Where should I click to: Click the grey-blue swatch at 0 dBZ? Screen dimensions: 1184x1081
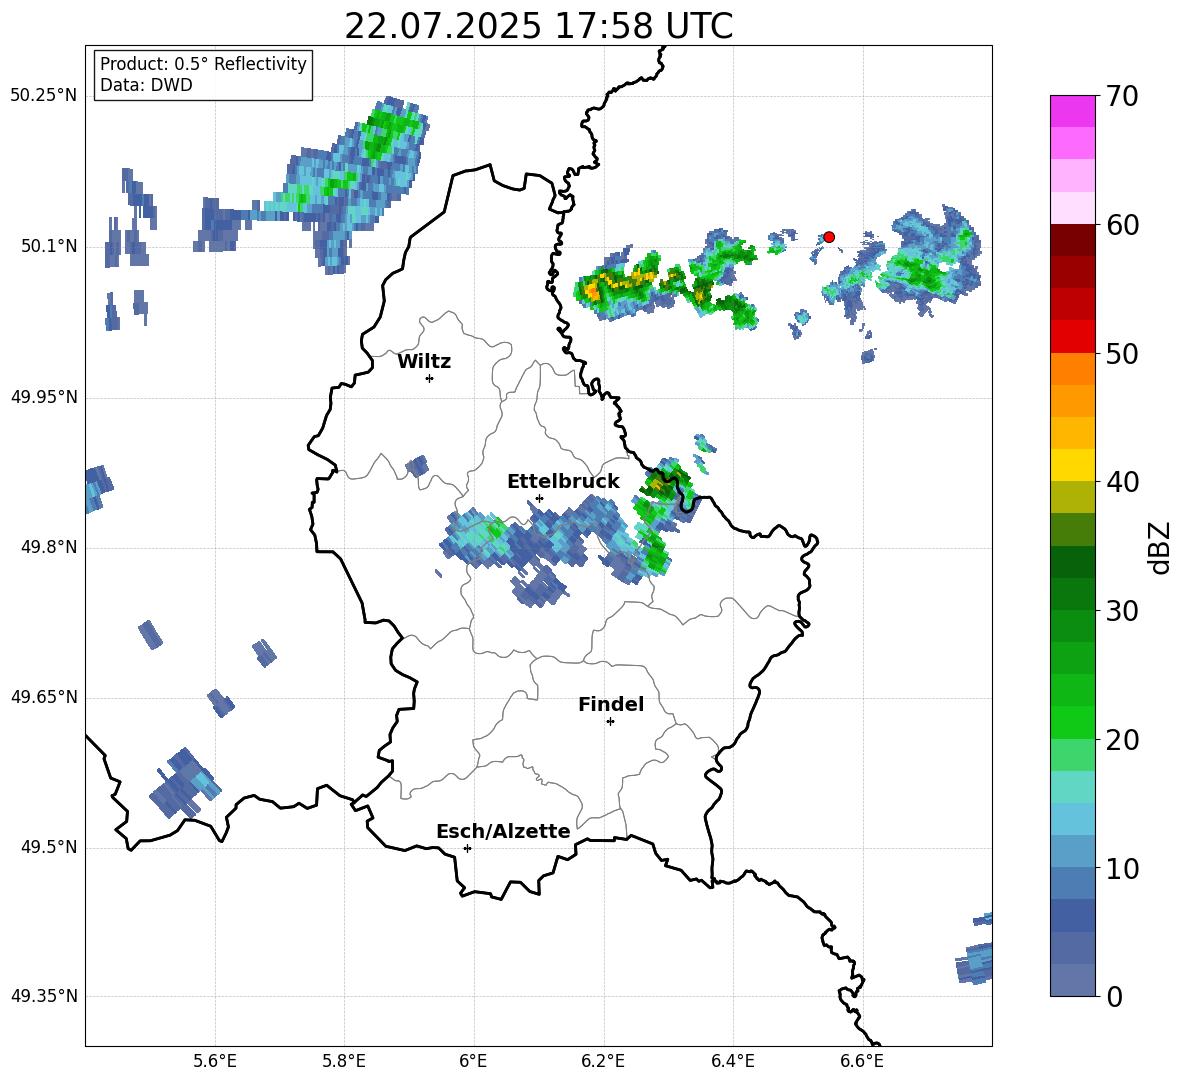click(1072, 980)
